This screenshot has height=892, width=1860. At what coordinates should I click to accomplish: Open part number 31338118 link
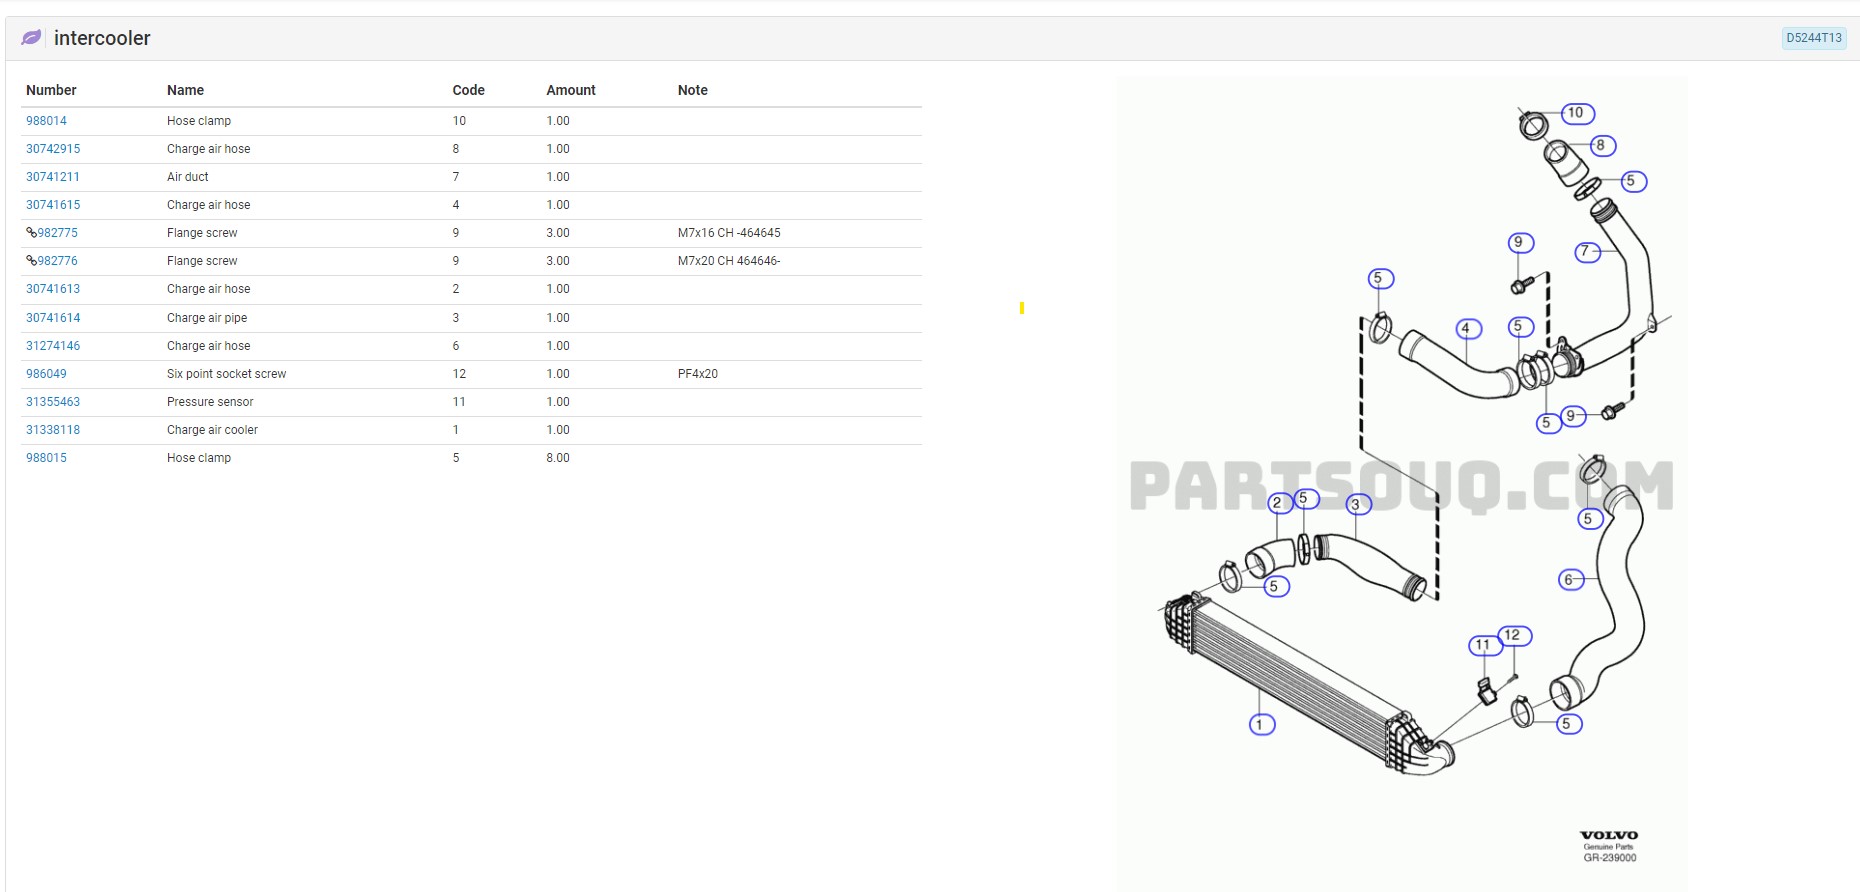(x=53, y=430)
